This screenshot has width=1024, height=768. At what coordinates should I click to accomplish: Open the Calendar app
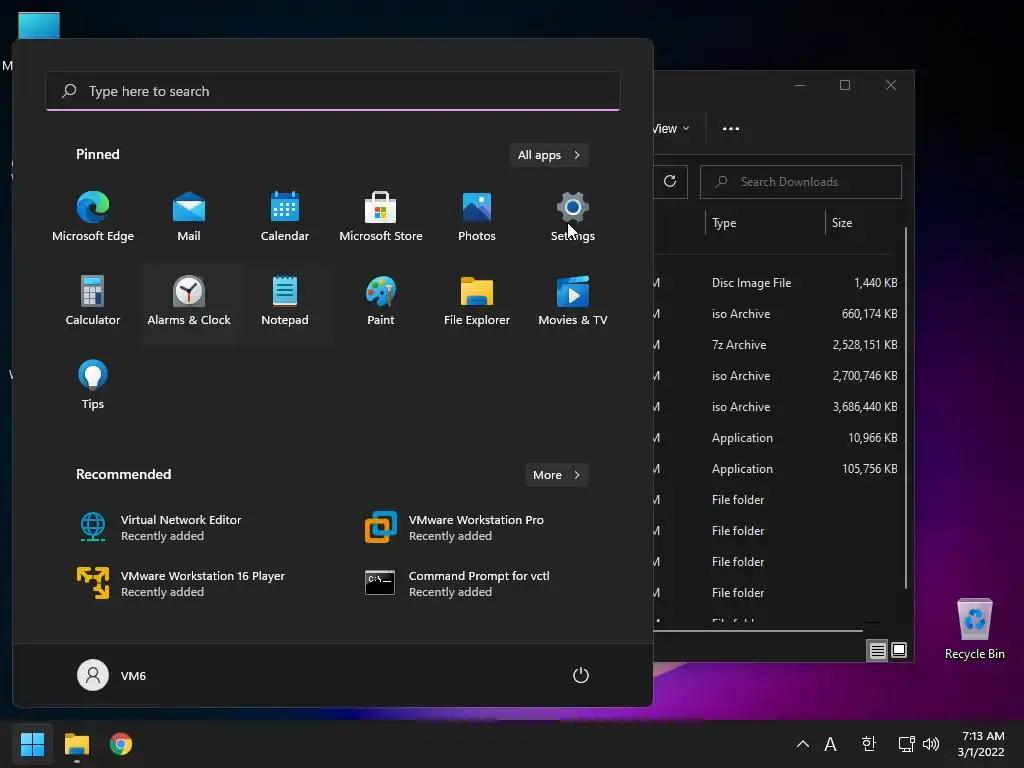coord(285,217)
